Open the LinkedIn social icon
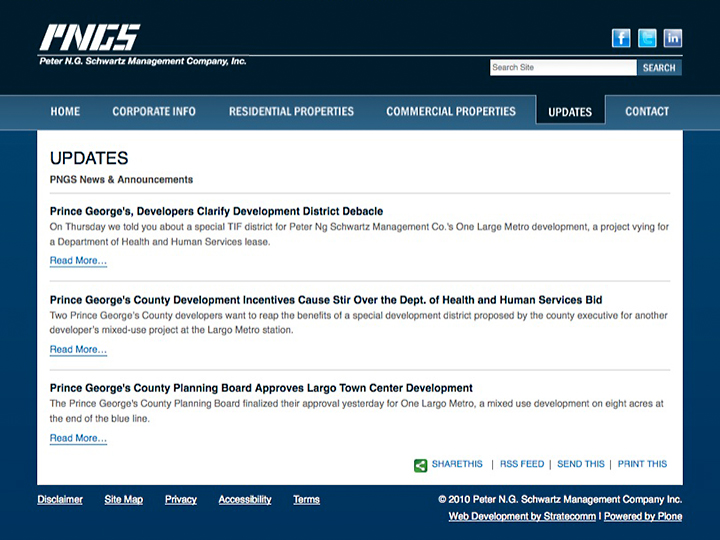This screenshot has width=720, height=540. tap(673, 38)
